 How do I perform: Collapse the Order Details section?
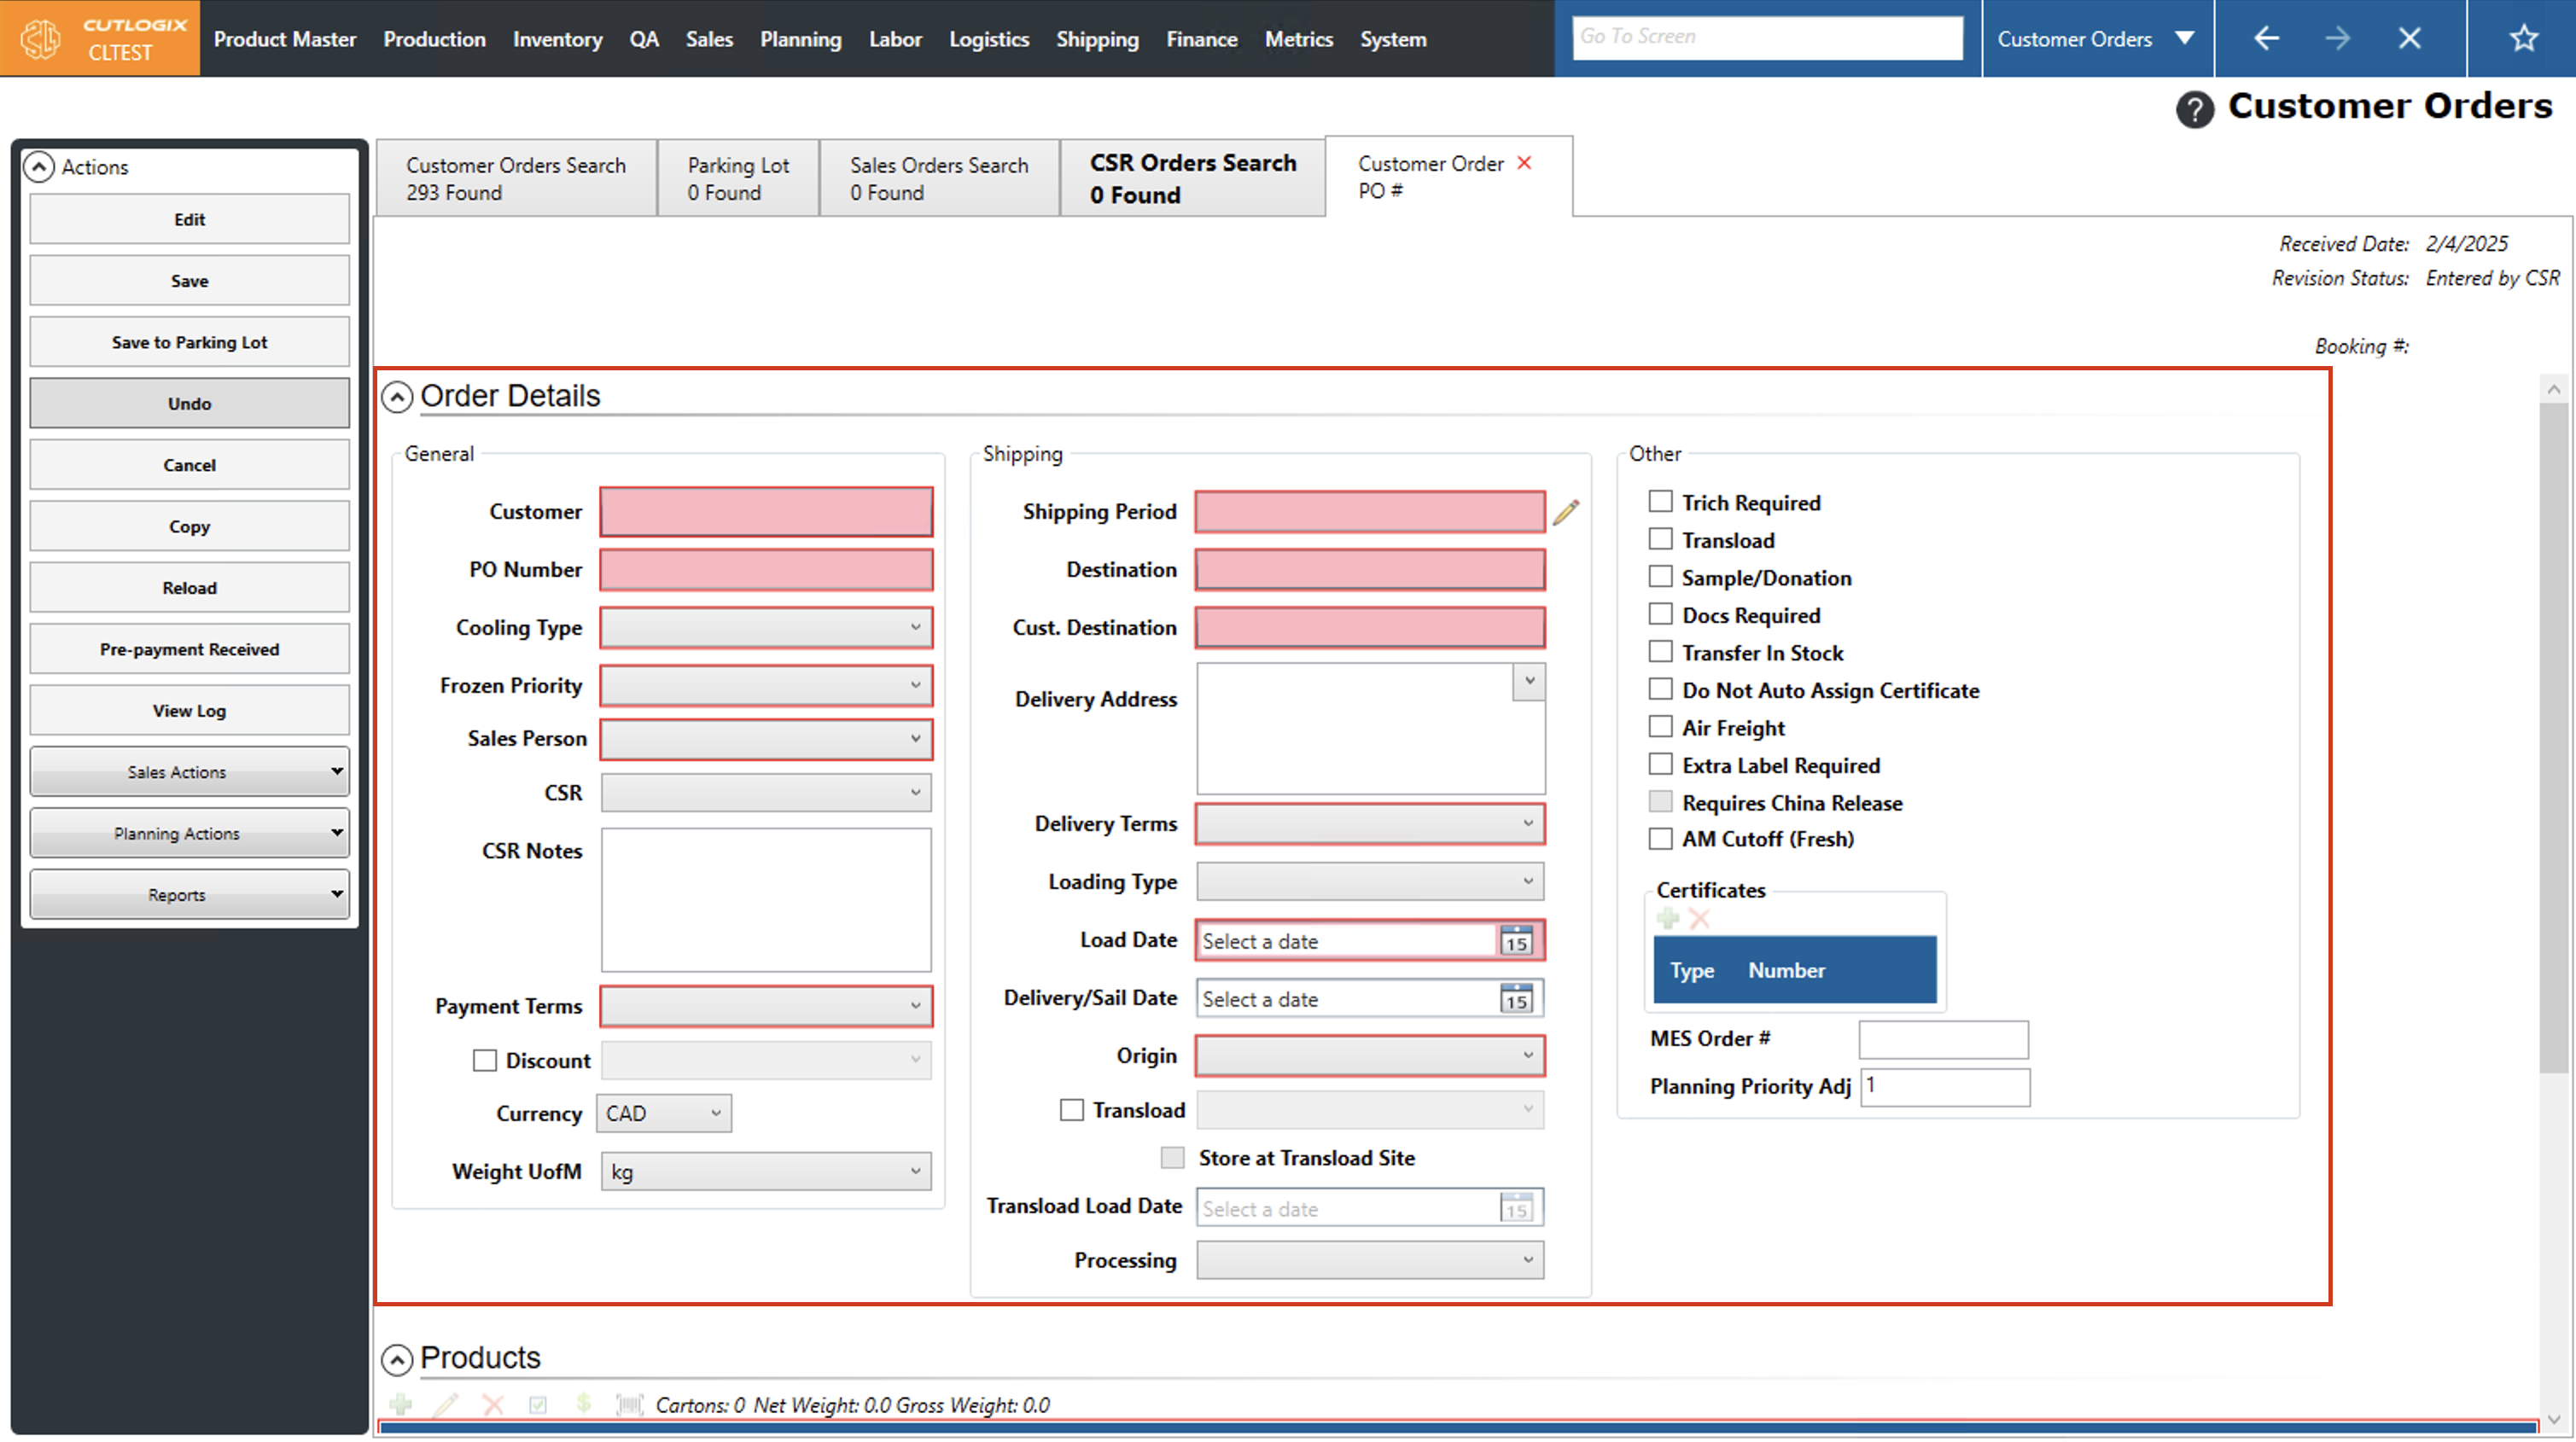(x=397, y=397)
